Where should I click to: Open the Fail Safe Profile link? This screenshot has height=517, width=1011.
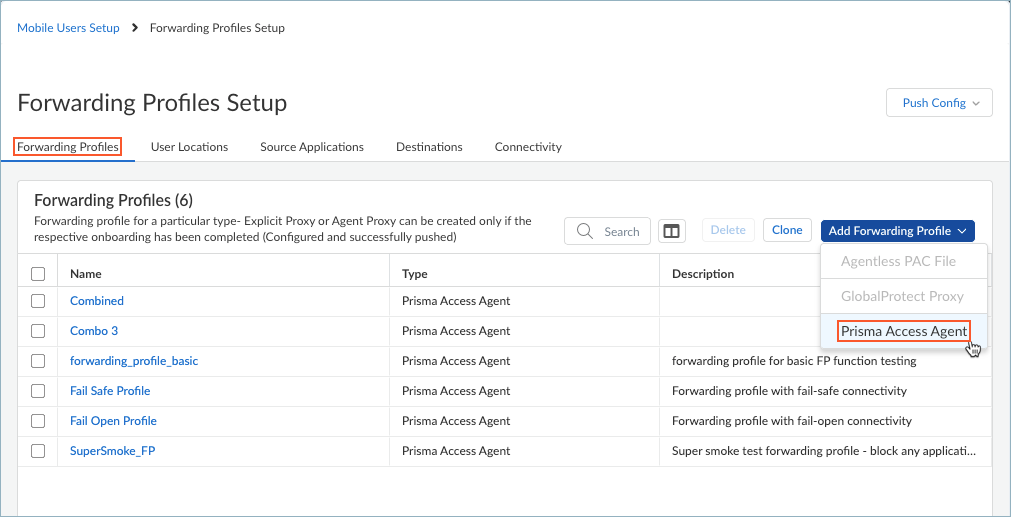click(x=110, y=391)
